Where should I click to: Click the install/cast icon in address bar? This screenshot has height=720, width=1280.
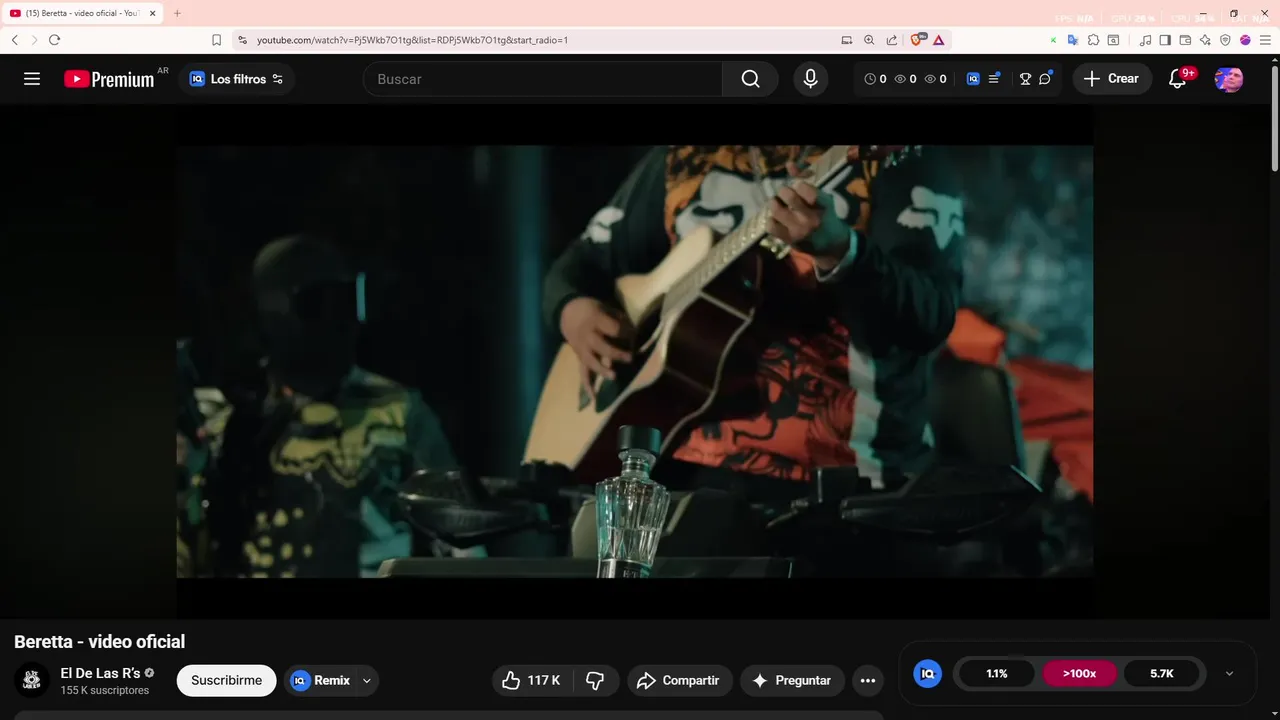pyautogui.click(x=847, y=40)
